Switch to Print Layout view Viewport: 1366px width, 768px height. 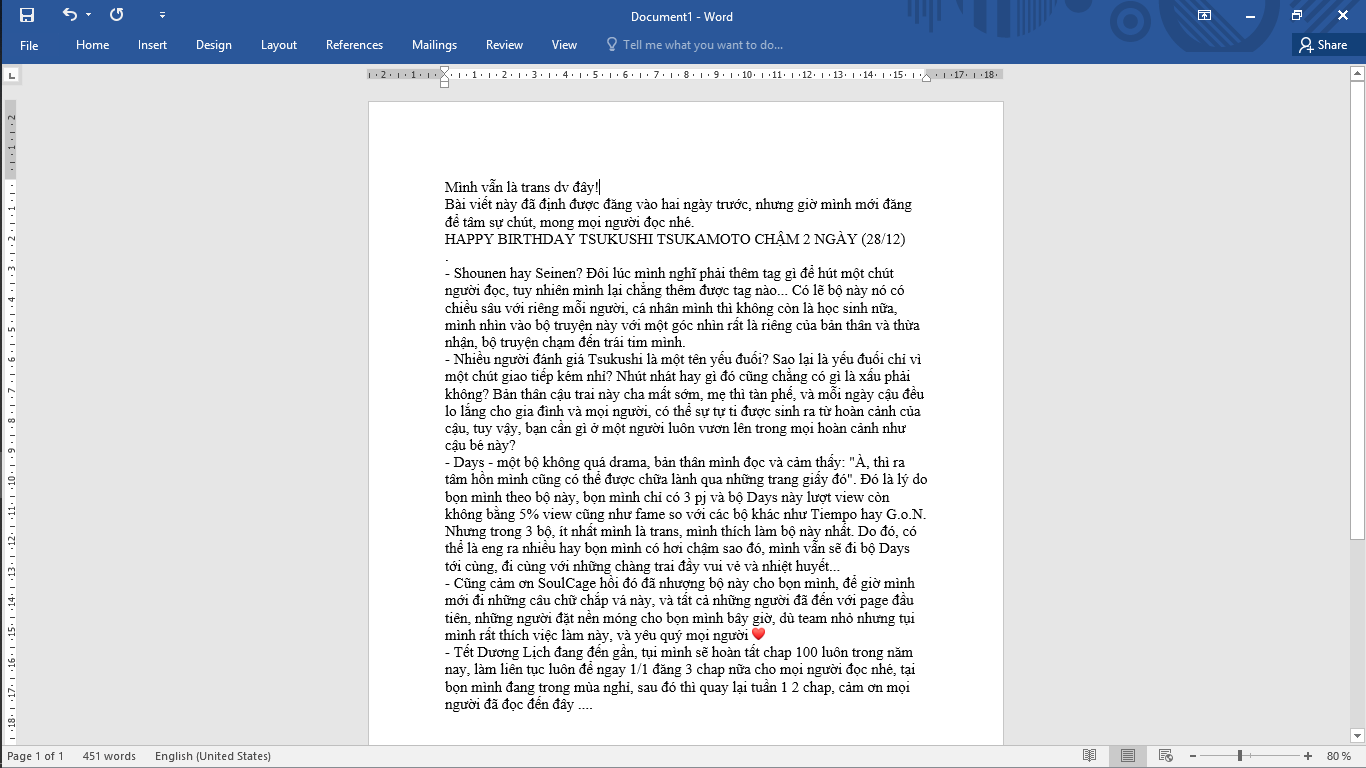(x=1127, y=756)
